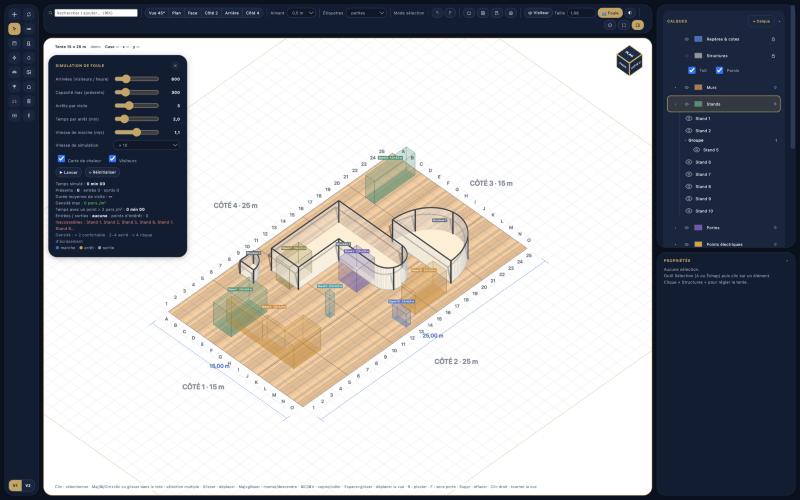Switch to Face view

(x=192, y=13)
